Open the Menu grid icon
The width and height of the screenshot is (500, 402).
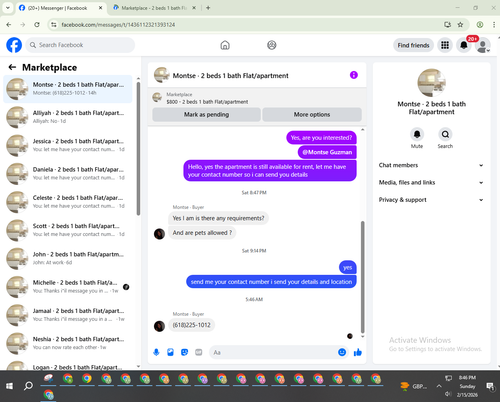pos(445,45)
